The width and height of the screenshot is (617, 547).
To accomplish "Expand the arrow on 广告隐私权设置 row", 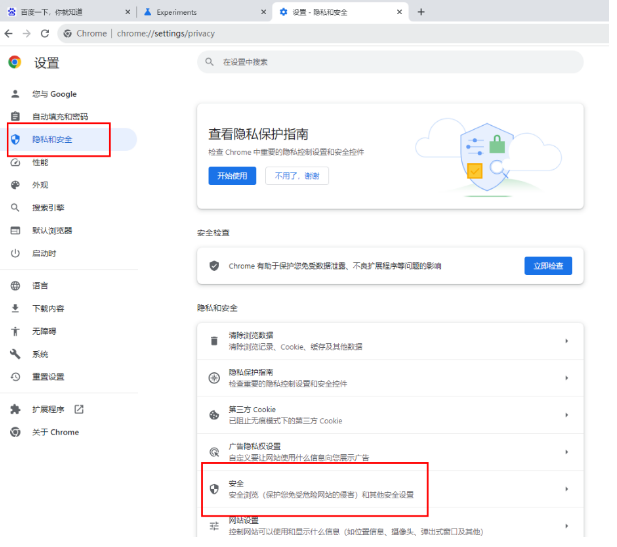I will 567,452.
